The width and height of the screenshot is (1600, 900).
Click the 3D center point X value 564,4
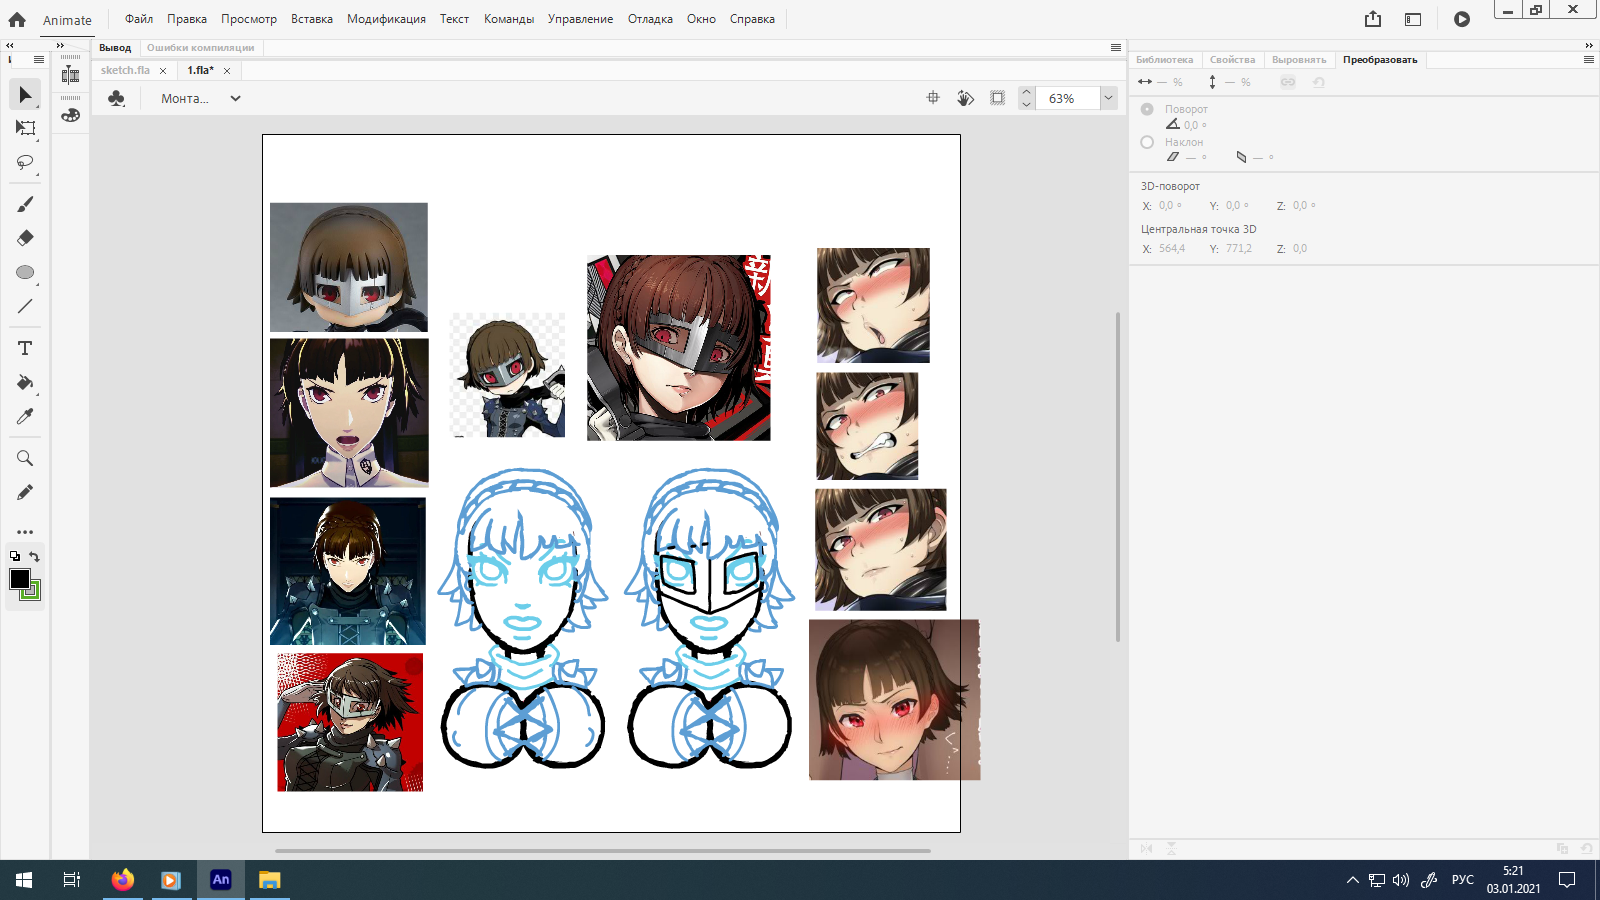(x=1172, y=248)
